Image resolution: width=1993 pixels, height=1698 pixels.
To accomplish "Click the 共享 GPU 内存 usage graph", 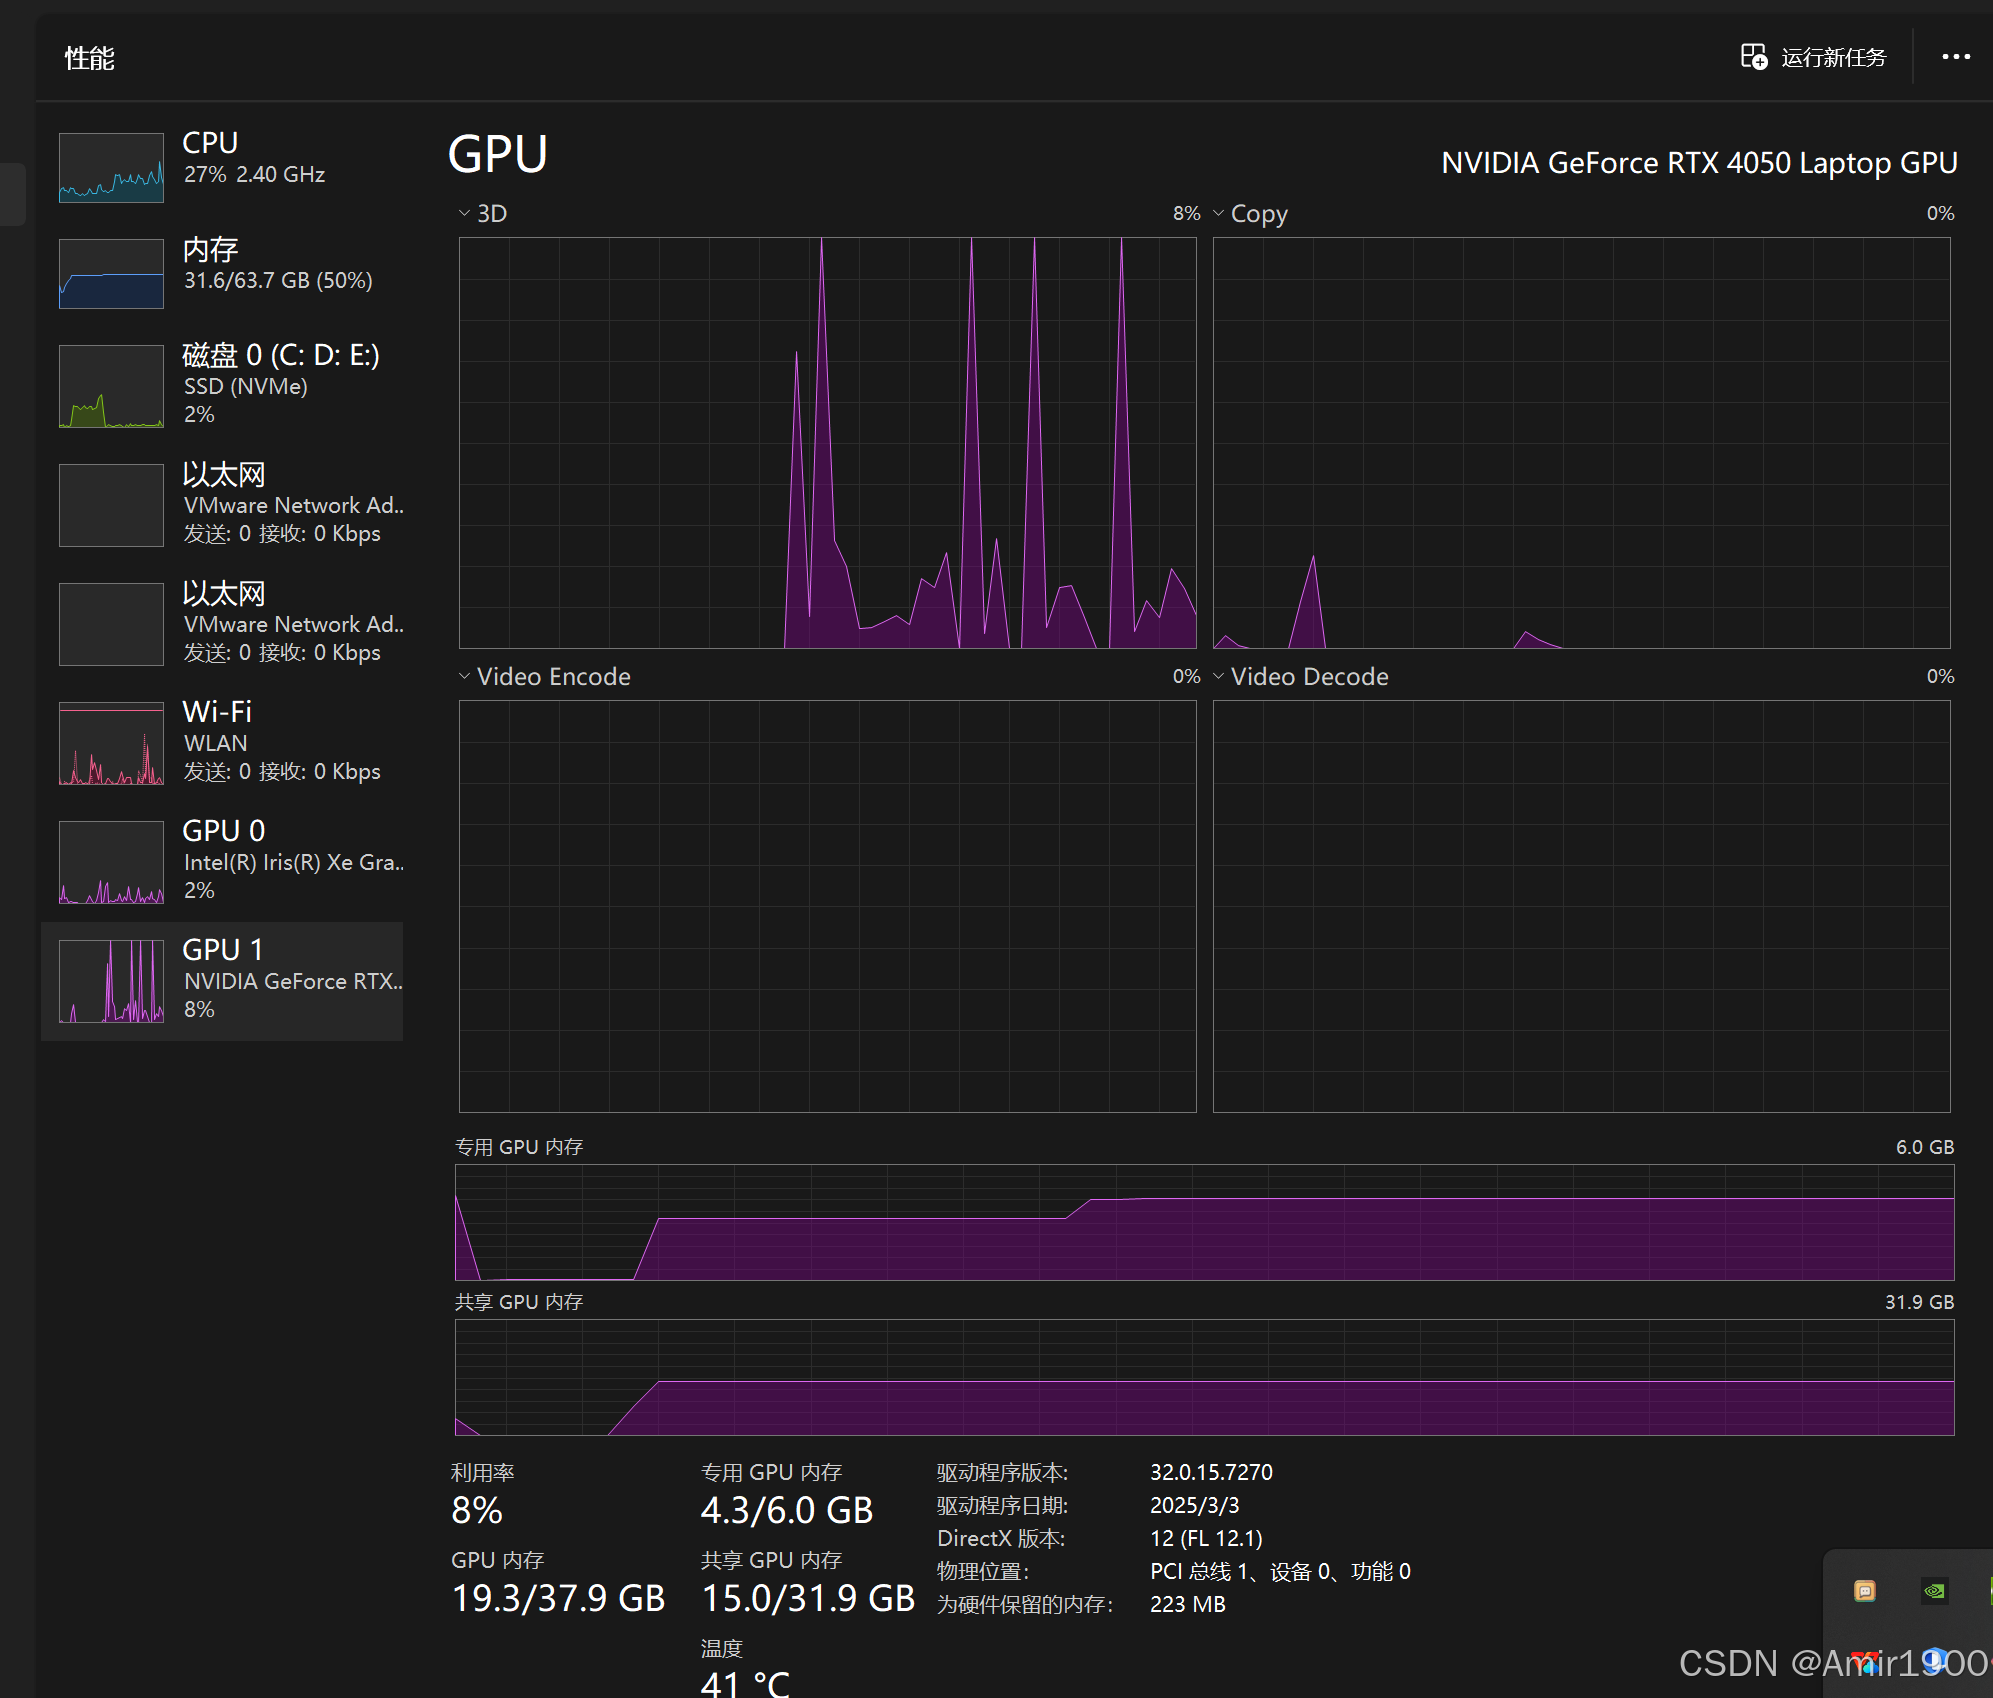I will pos(1204,1377).
